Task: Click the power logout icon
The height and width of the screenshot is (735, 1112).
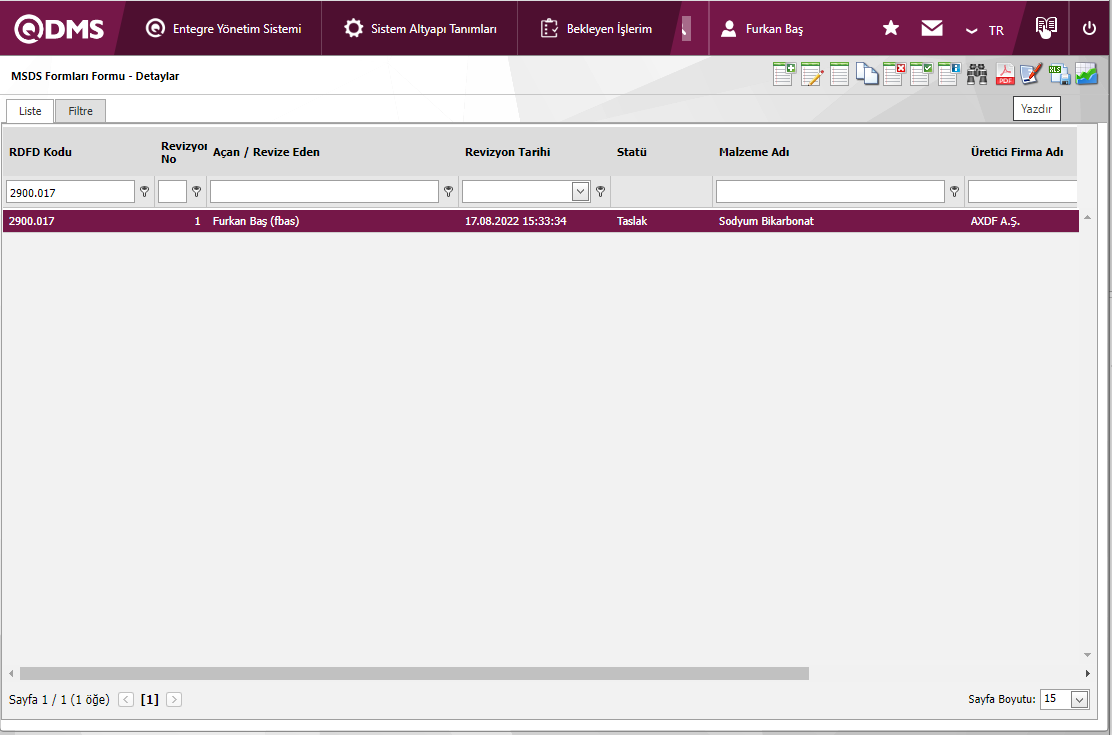Action: pos(1089,29)
